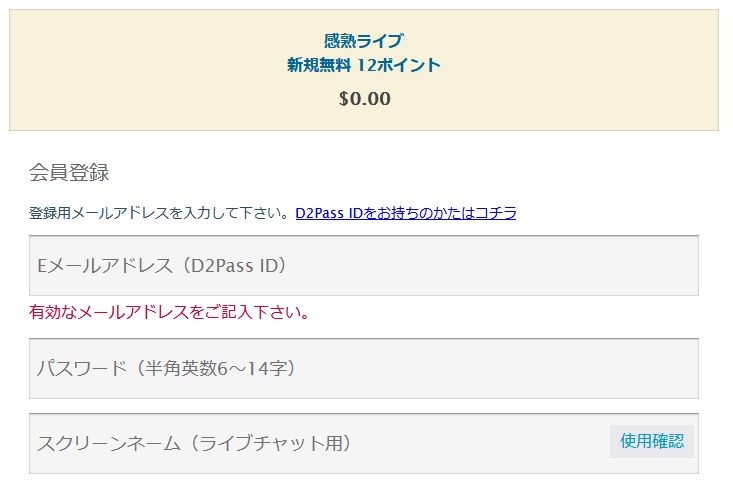Click the Eメールアドレス (D2Pass ID) input field
733x486 pixels.
[x=363, y=266]
